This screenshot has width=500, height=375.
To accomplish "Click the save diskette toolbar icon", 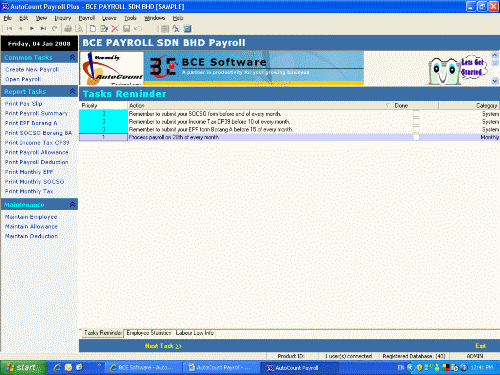I will click(x=126, y=29).
